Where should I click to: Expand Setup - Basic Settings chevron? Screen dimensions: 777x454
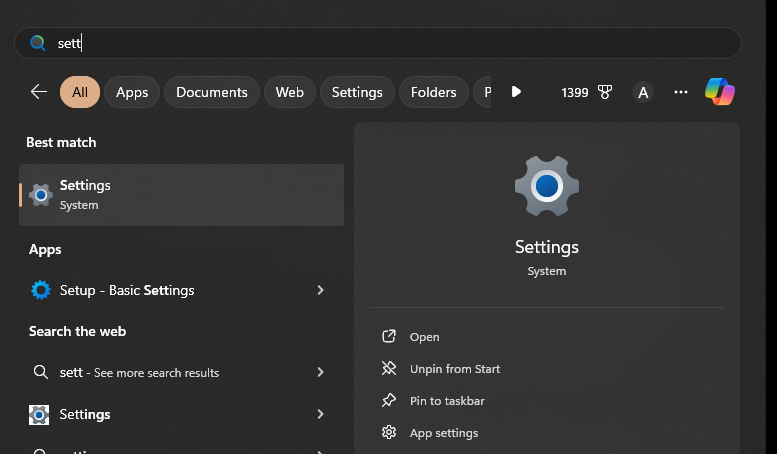coord(321,290)
